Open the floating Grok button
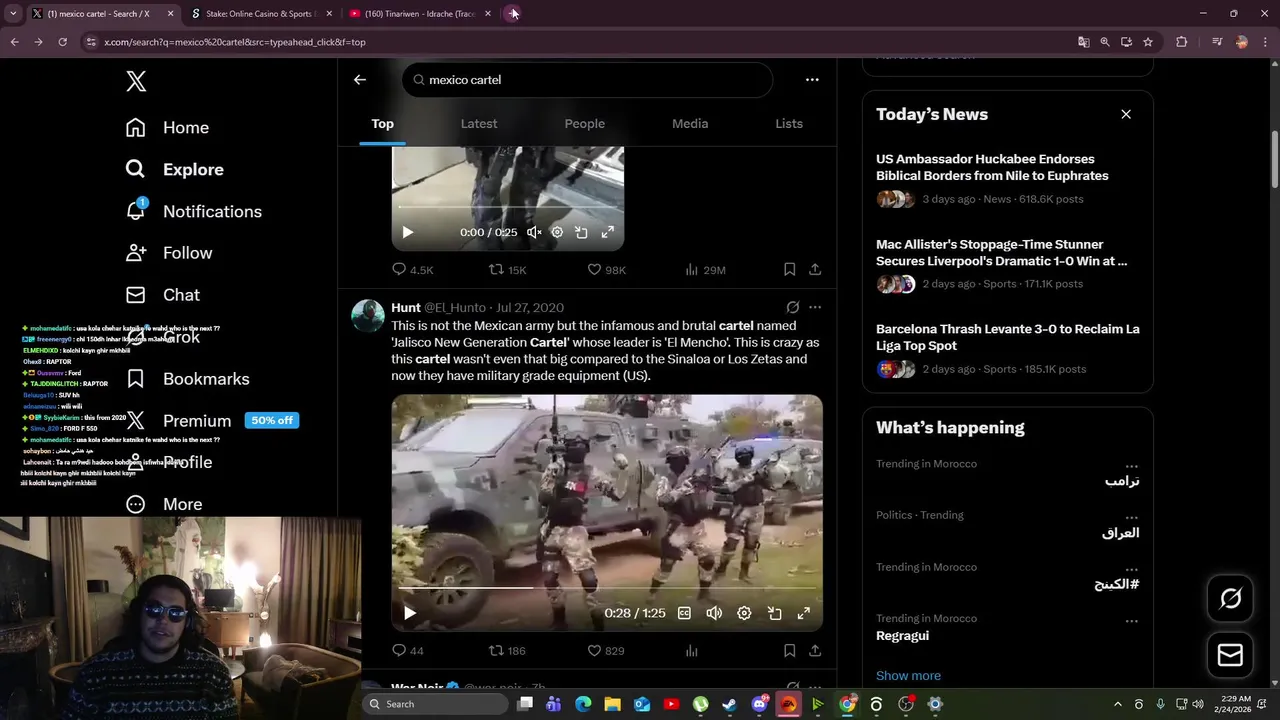Viewport: 1280px width, 720px height. click(x=1230, y=598)
